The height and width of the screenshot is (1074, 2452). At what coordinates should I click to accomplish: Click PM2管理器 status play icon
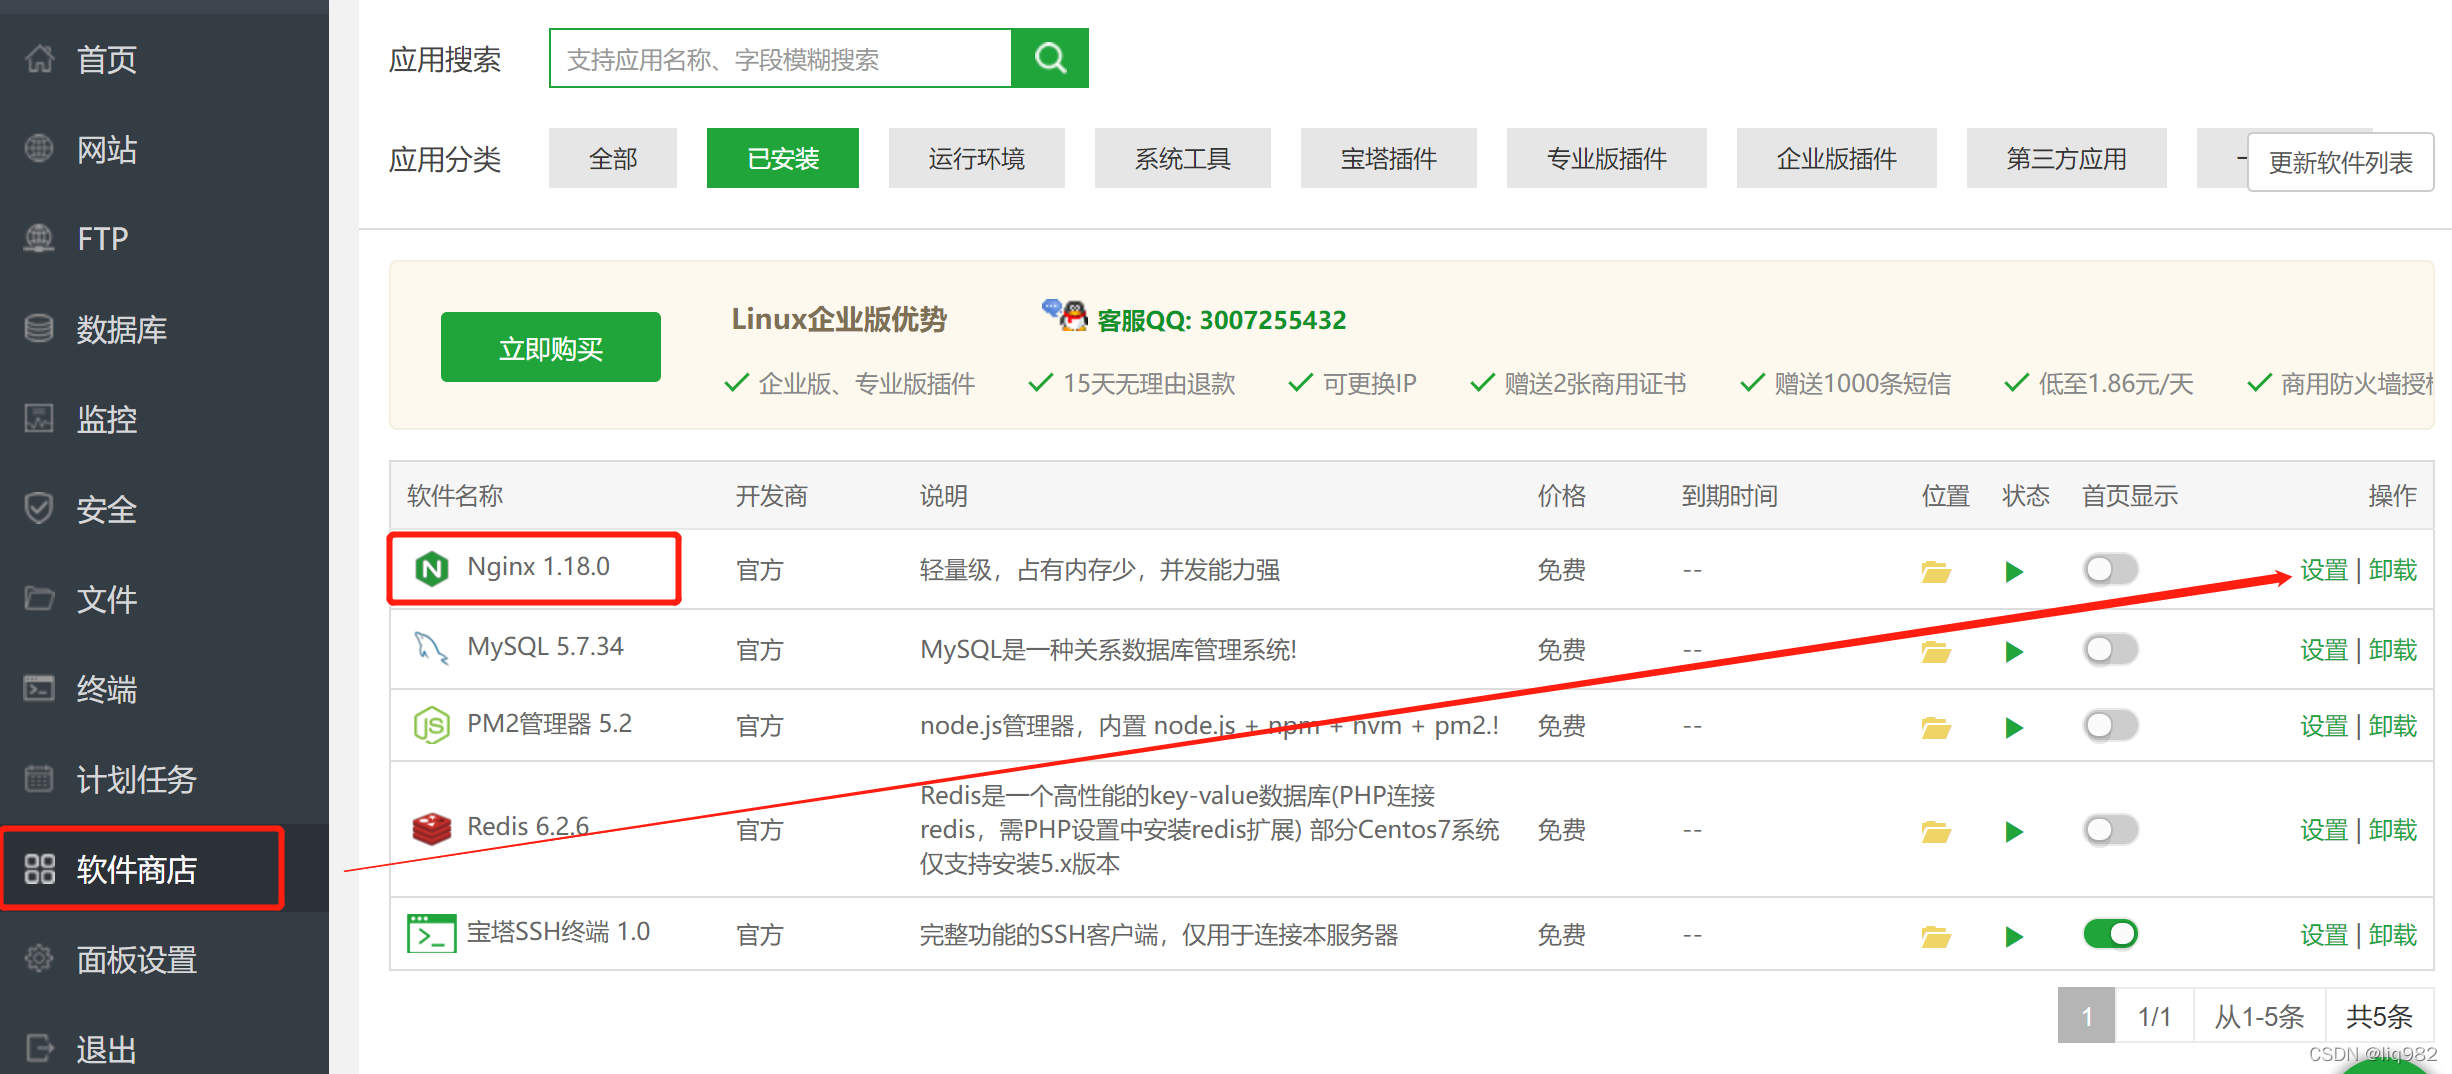2014,727
